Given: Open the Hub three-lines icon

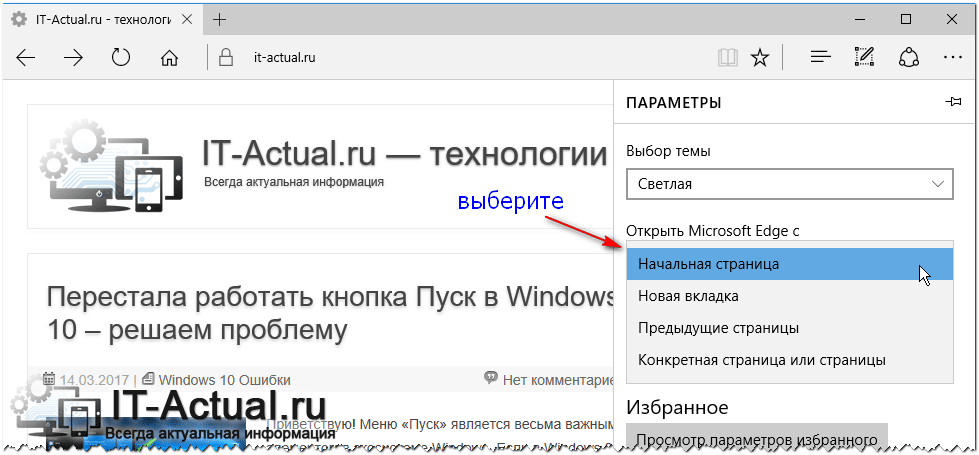Looking at the screenshot, I should click(821, 58).
